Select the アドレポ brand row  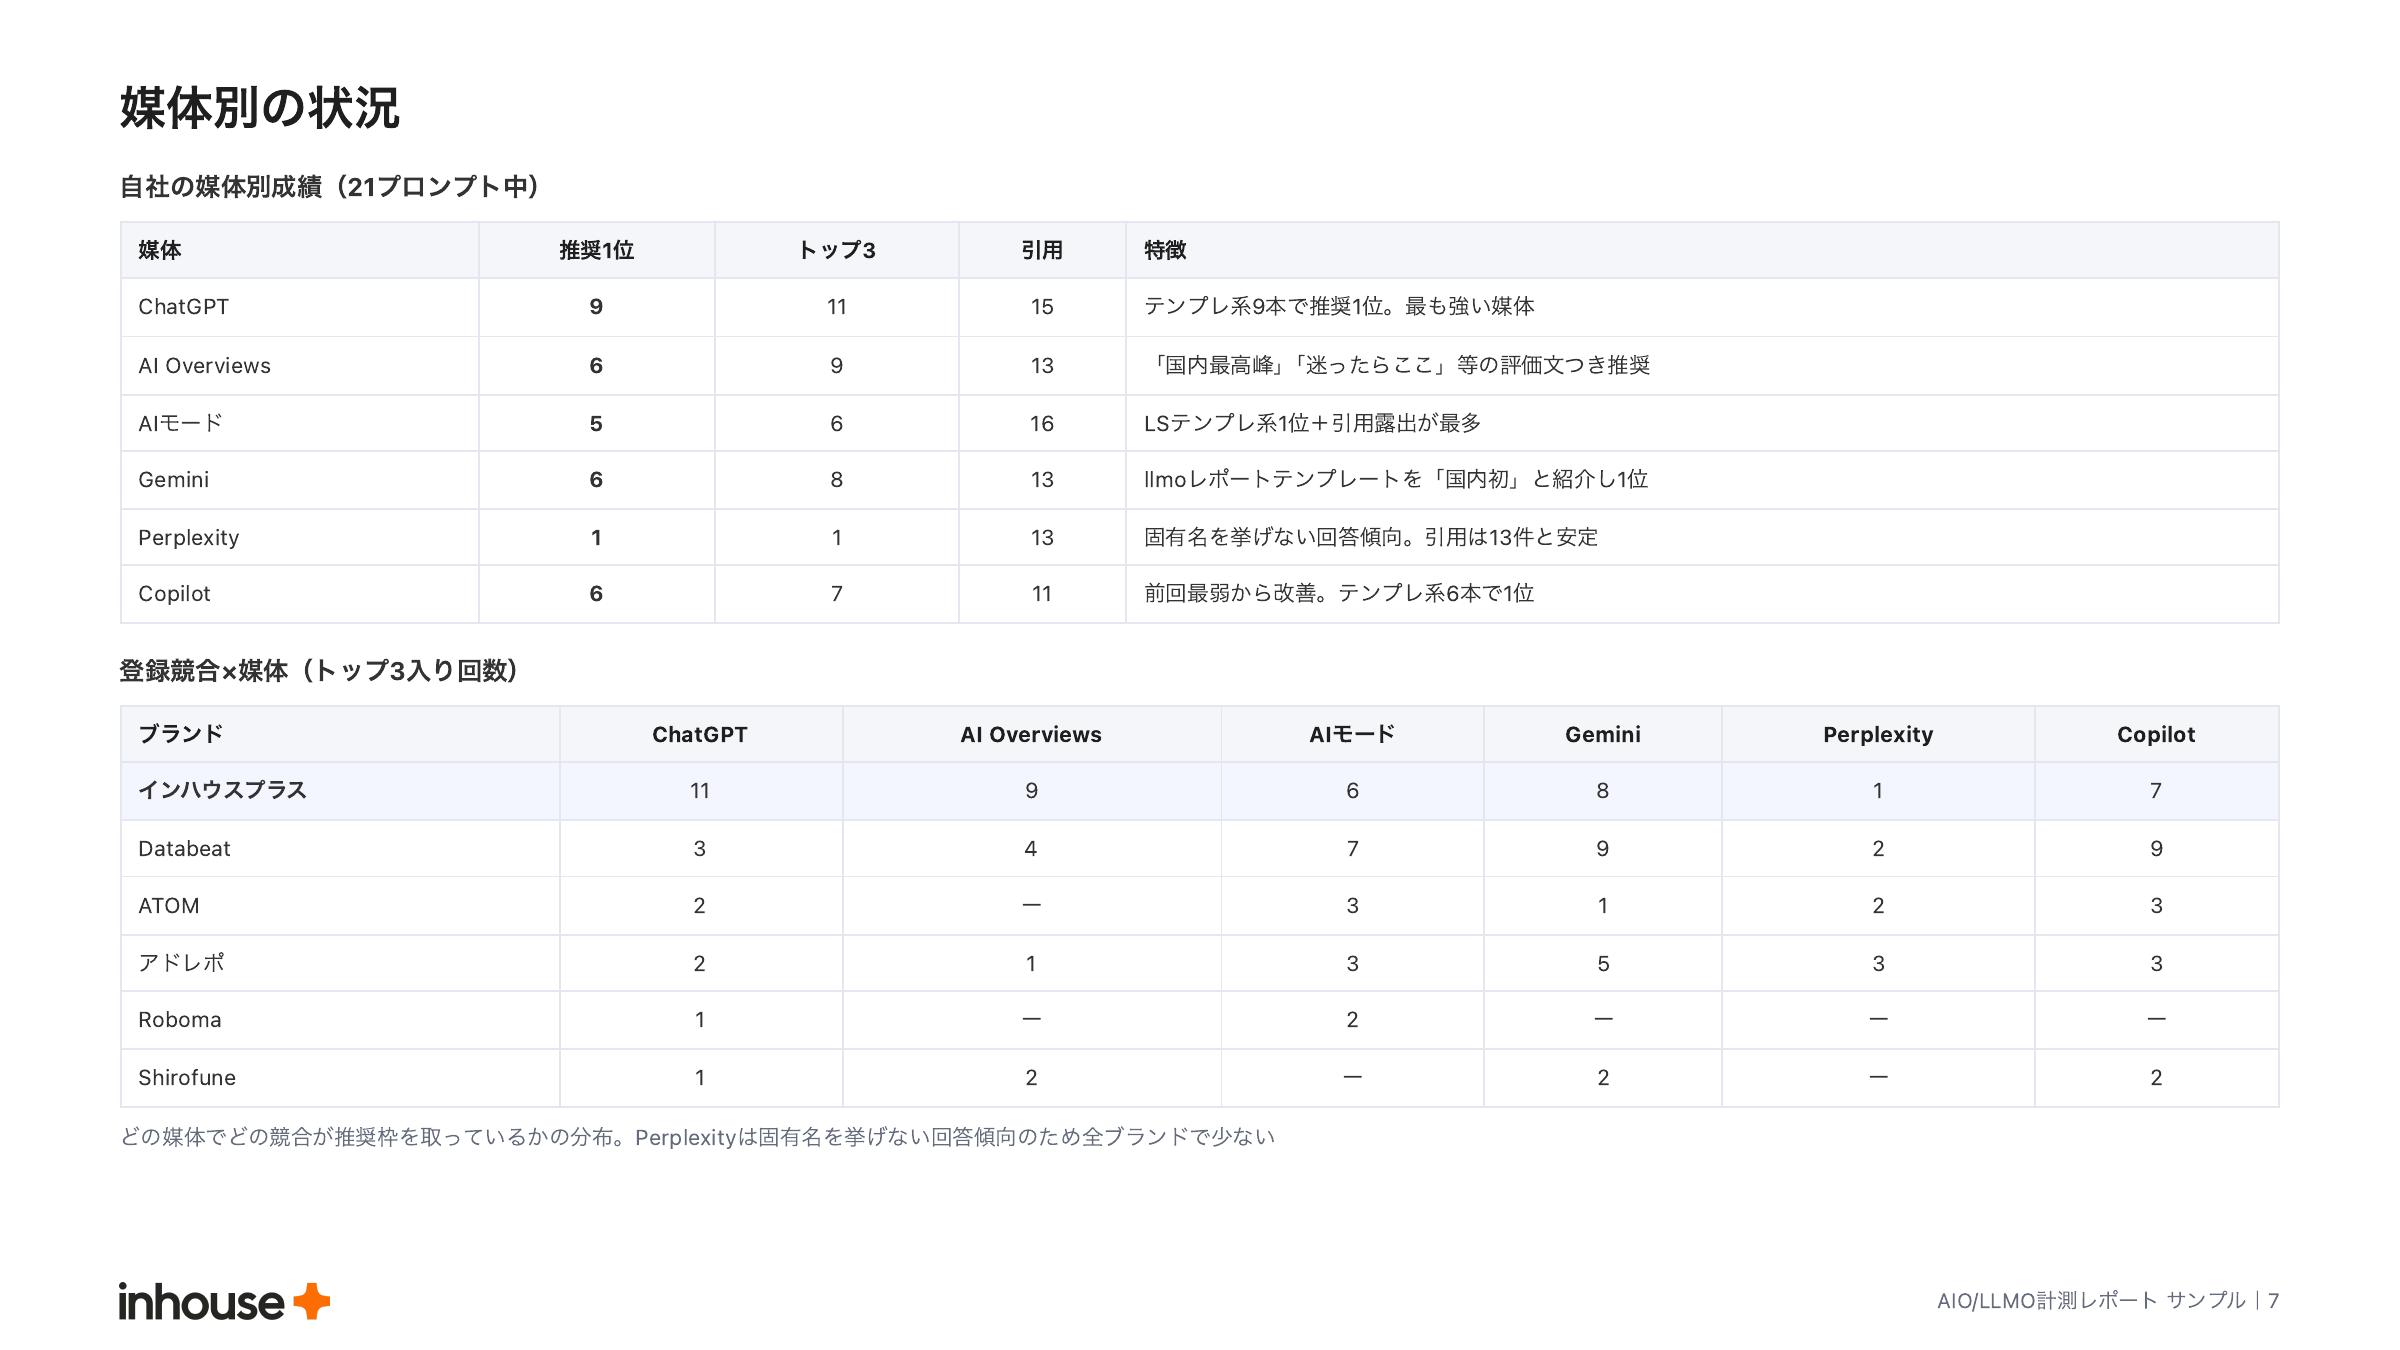(x=1200, y=963)
